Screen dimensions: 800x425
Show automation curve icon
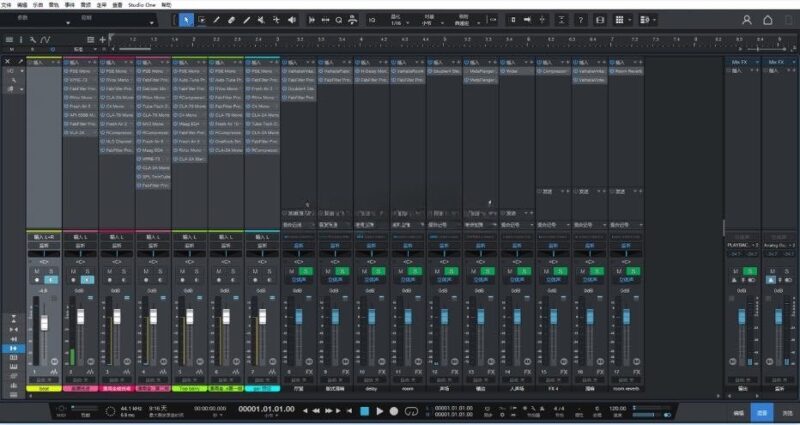click(45, 39)
